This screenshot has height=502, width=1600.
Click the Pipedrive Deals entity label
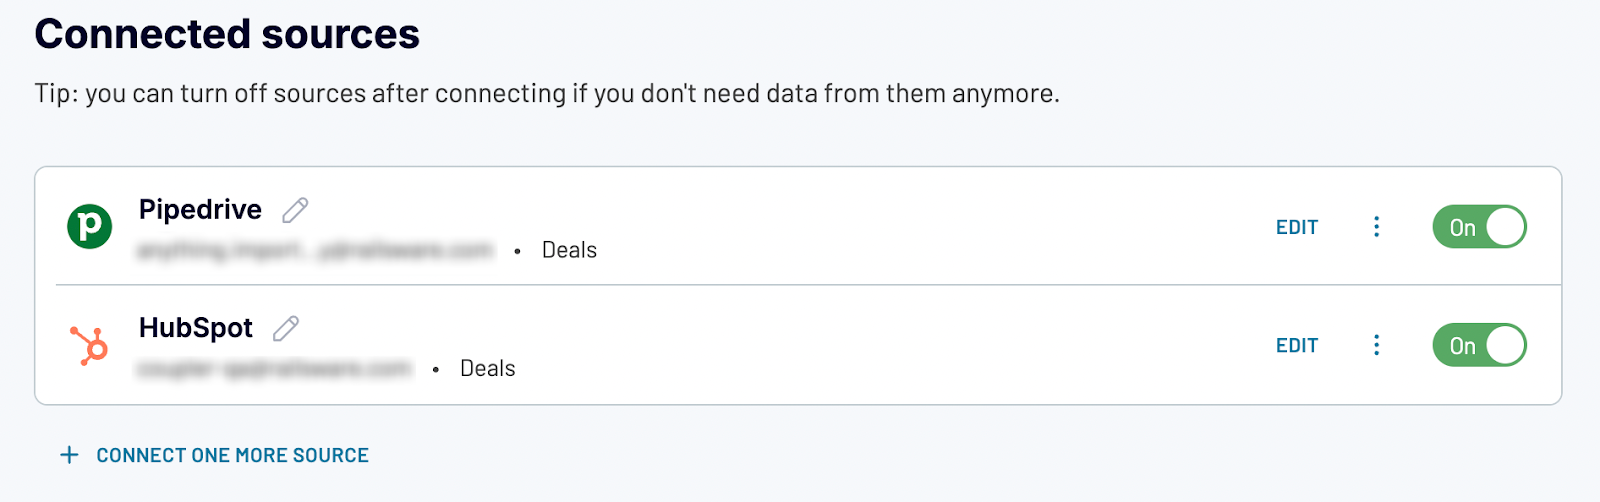coord(569,250)
